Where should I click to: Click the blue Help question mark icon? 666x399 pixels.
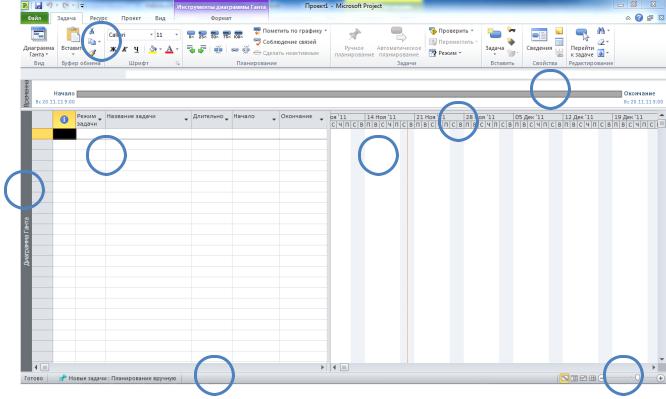639,18
